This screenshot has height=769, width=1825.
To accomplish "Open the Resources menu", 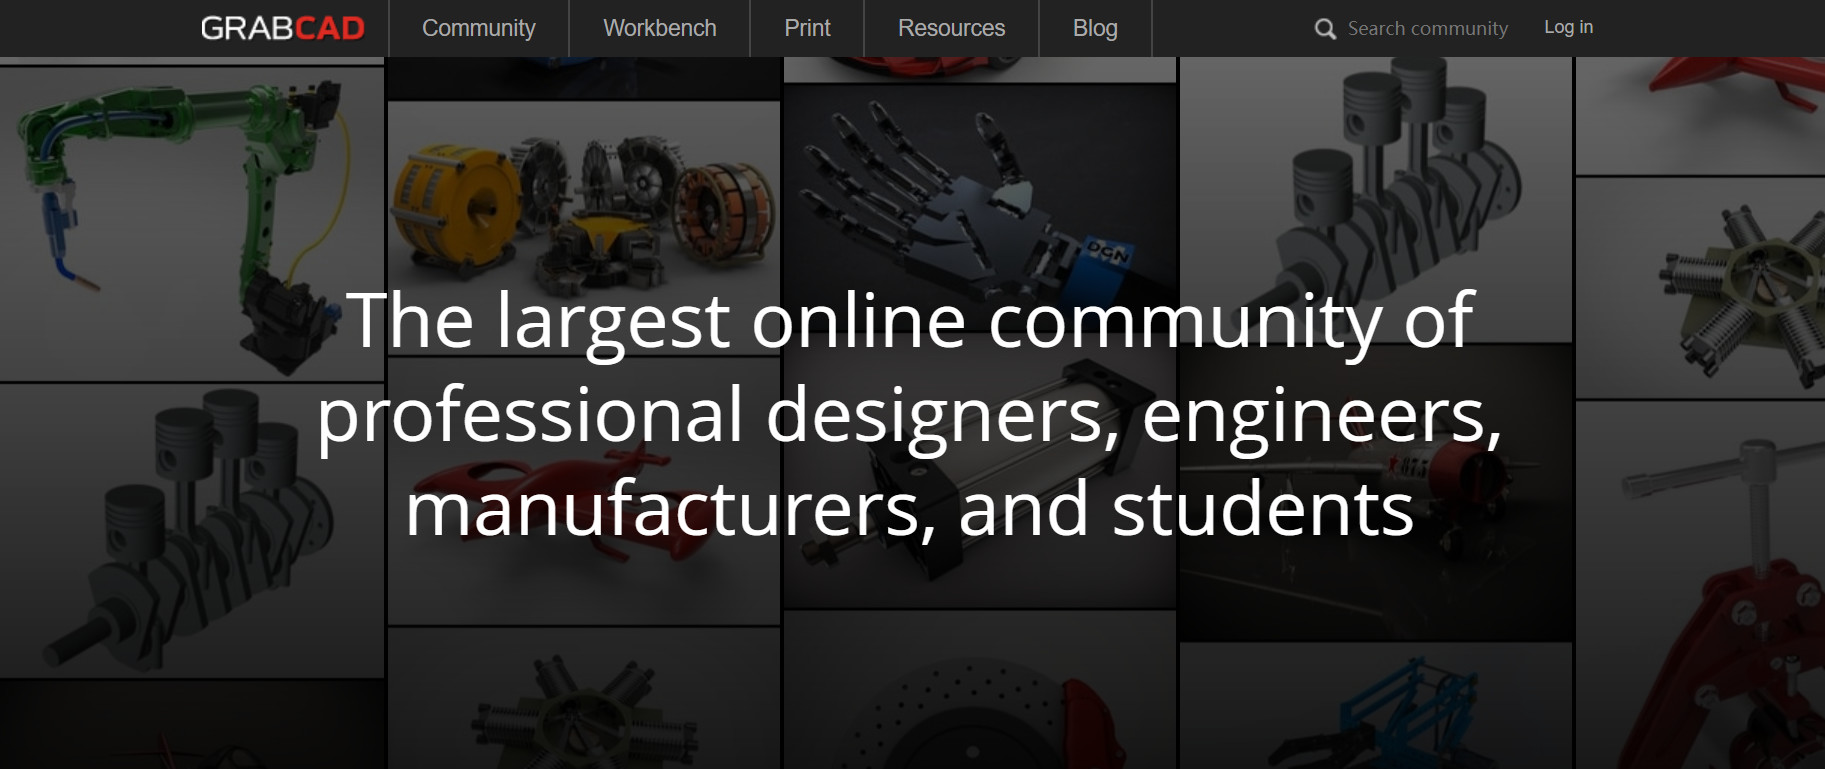I will [x=952, y=28].
